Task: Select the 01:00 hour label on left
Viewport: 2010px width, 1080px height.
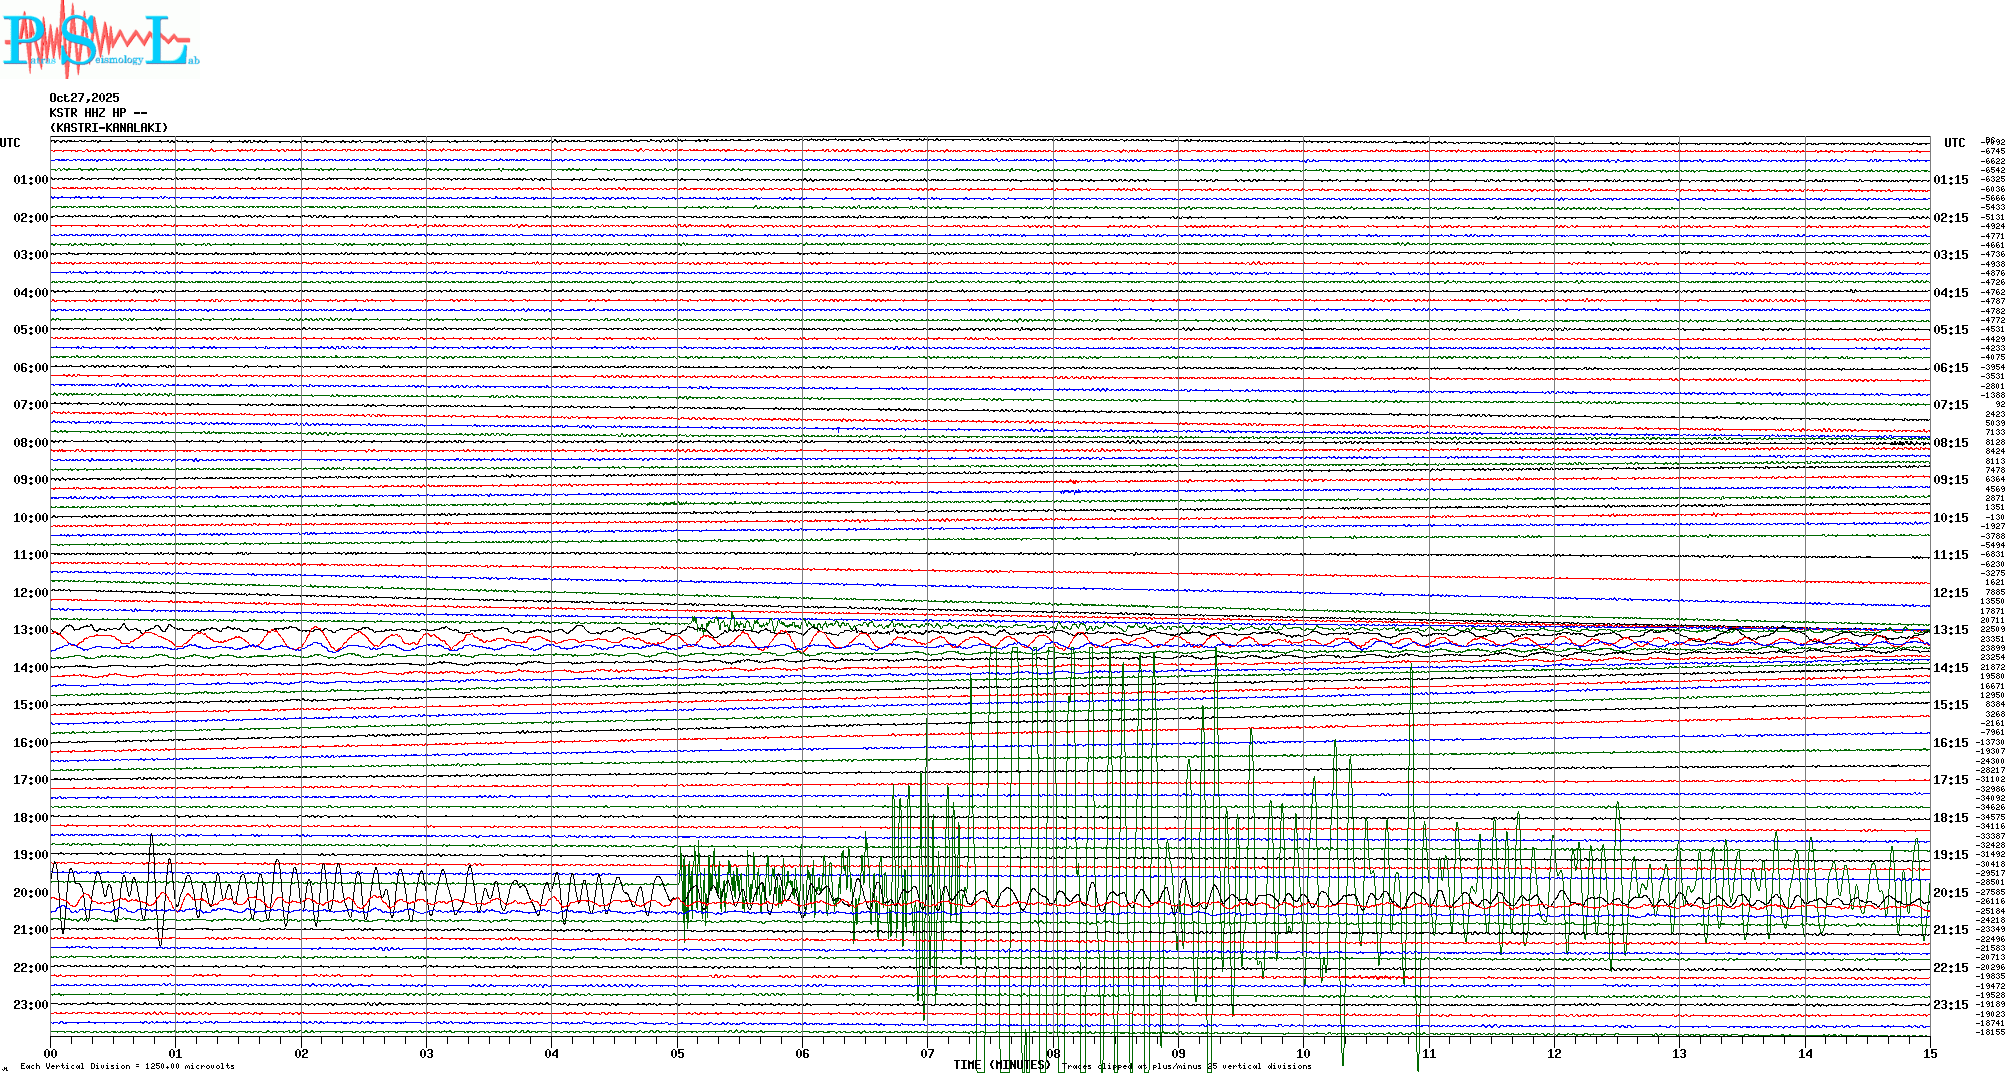Action: click(30, 180)
